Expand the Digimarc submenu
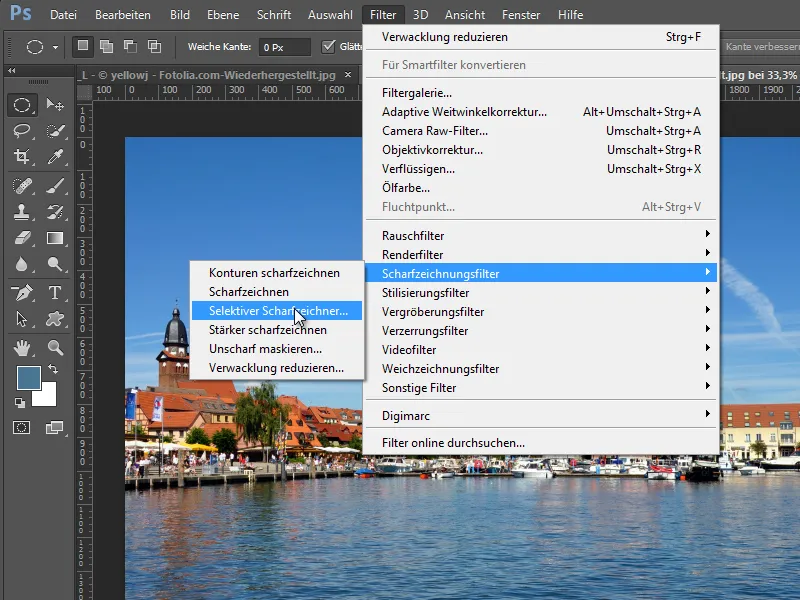Viewport: 800px width, 600px height. coord(541,415)
